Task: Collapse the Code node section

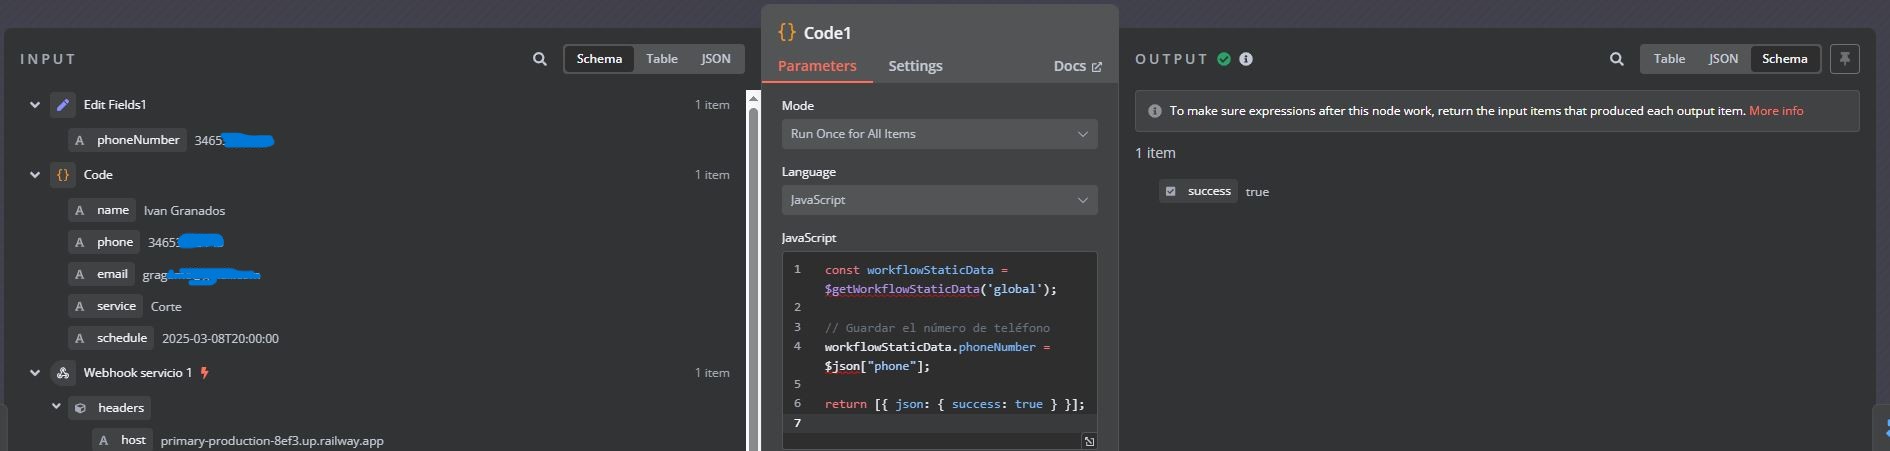Action: pyautogui.click(x=35, y=175)
